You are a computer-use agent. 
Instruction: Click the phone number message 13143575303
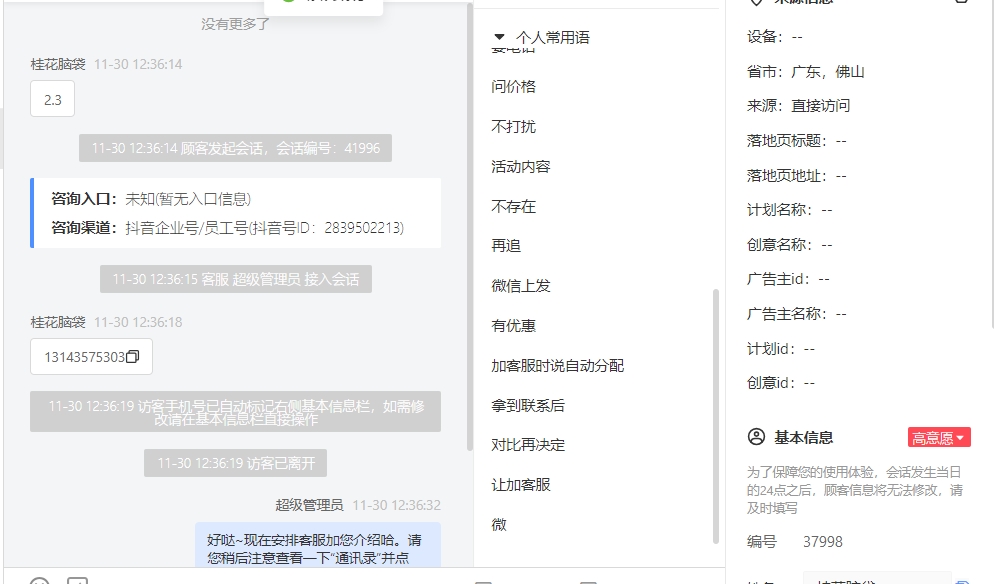[x=91, y=357]
